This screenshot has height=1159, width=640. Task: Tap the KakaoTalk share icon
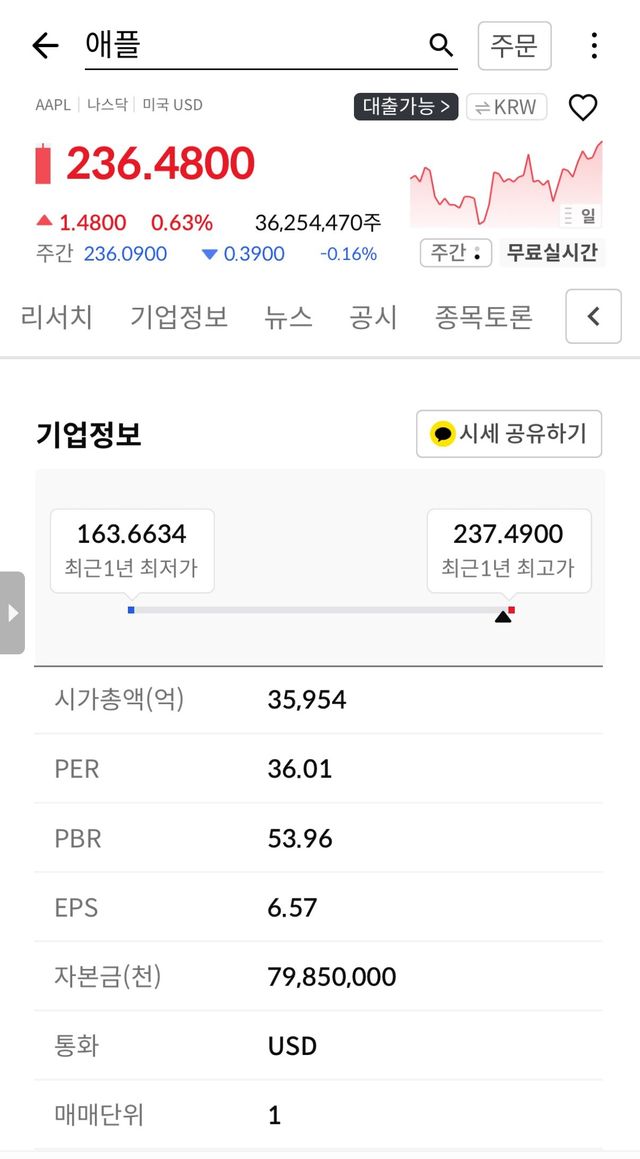pos(442,434)
